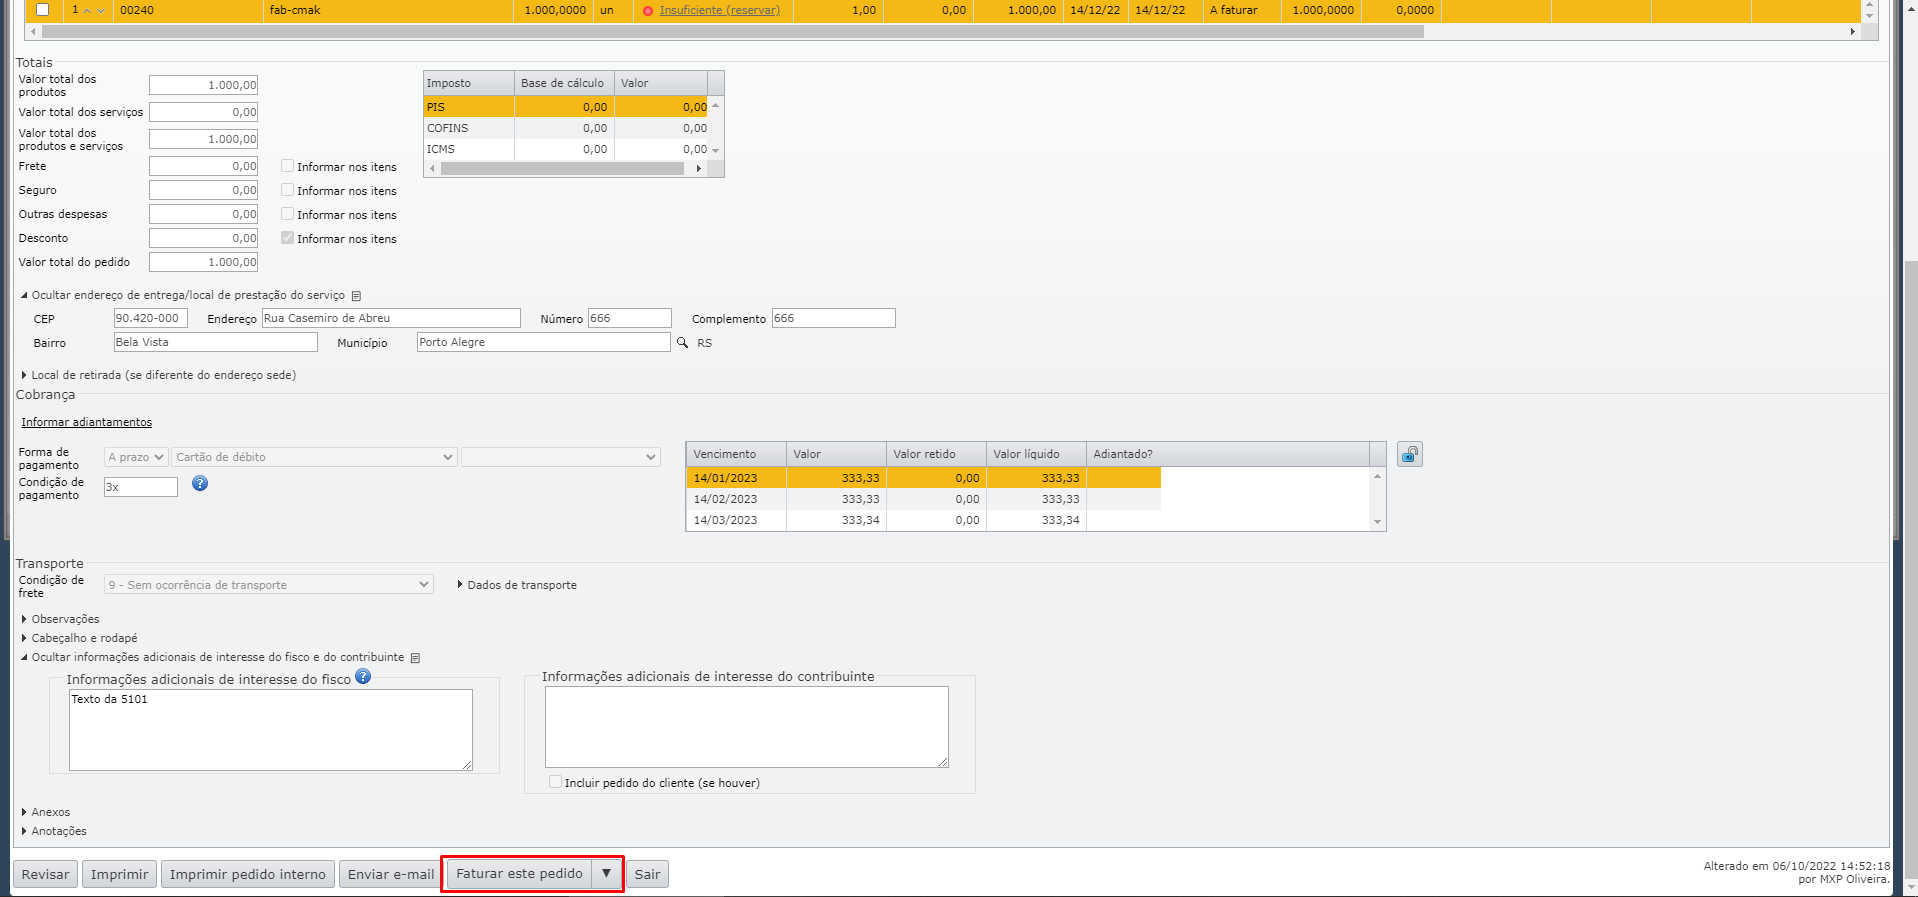Click the Desconto value field
Image resolution: width=1918 pixels, height=897 pixels.
pyautogui.click(x=204, y=238)
